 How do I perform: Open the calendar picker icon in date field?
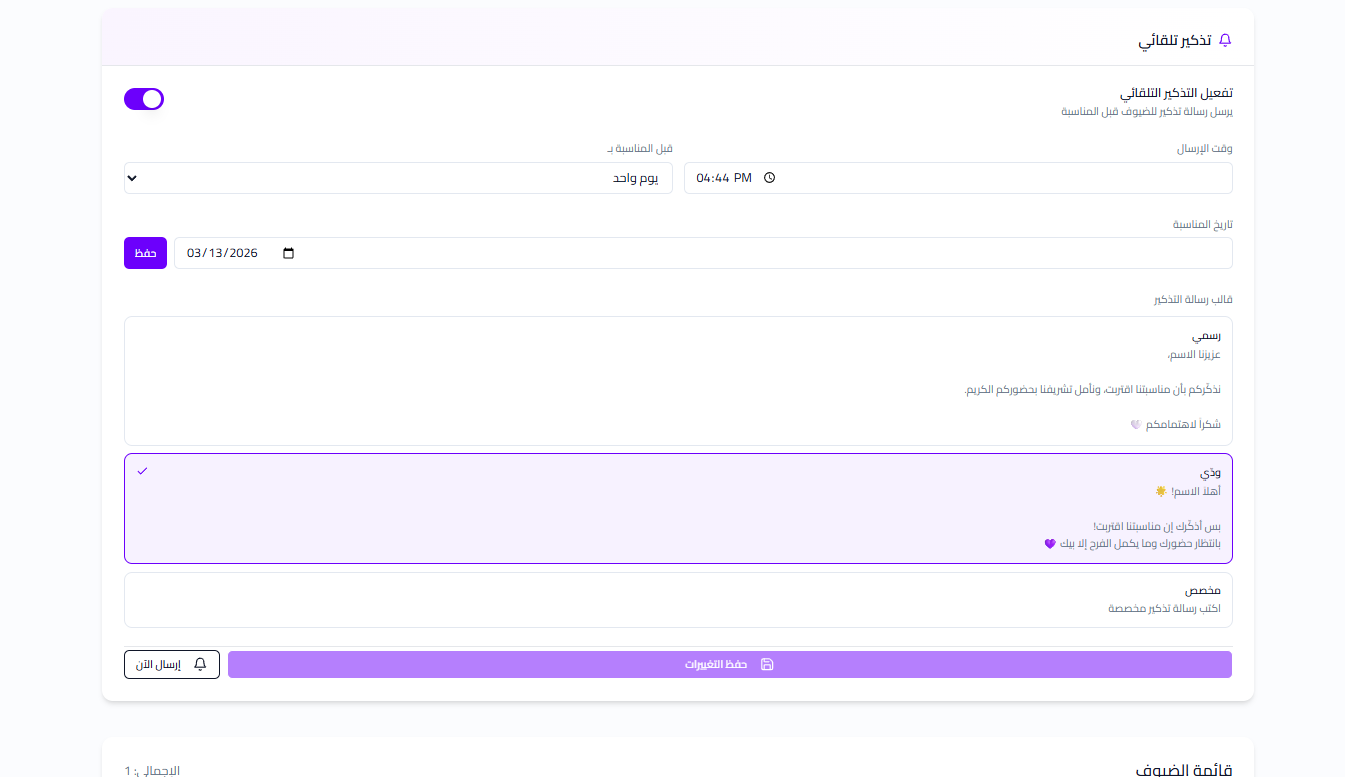289,253
